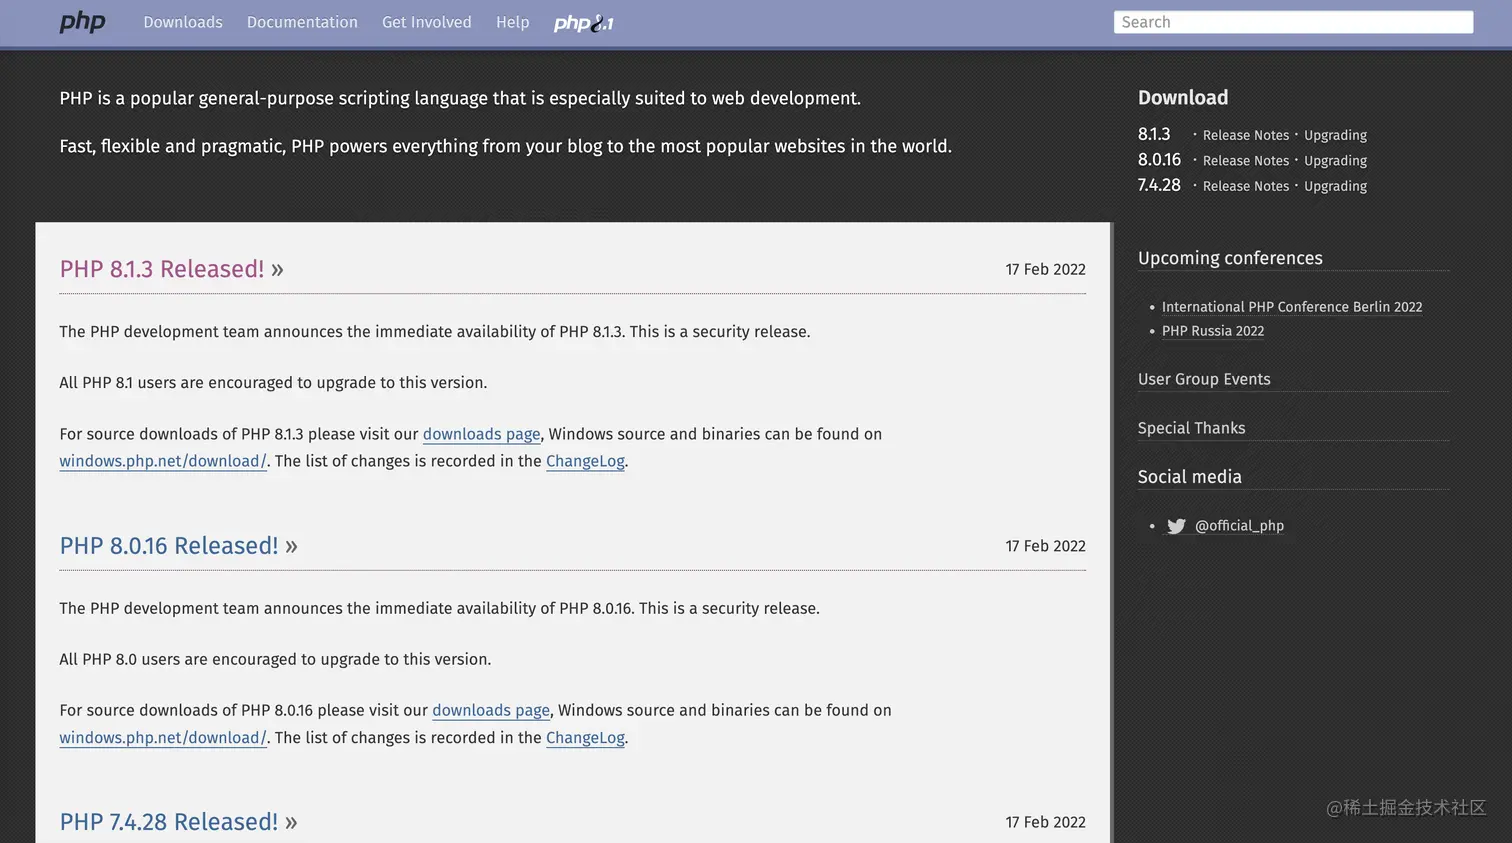
Task: Click 17 Feb 2022 date of 7.4.28 post
Action: click(x=1045, y=822)
